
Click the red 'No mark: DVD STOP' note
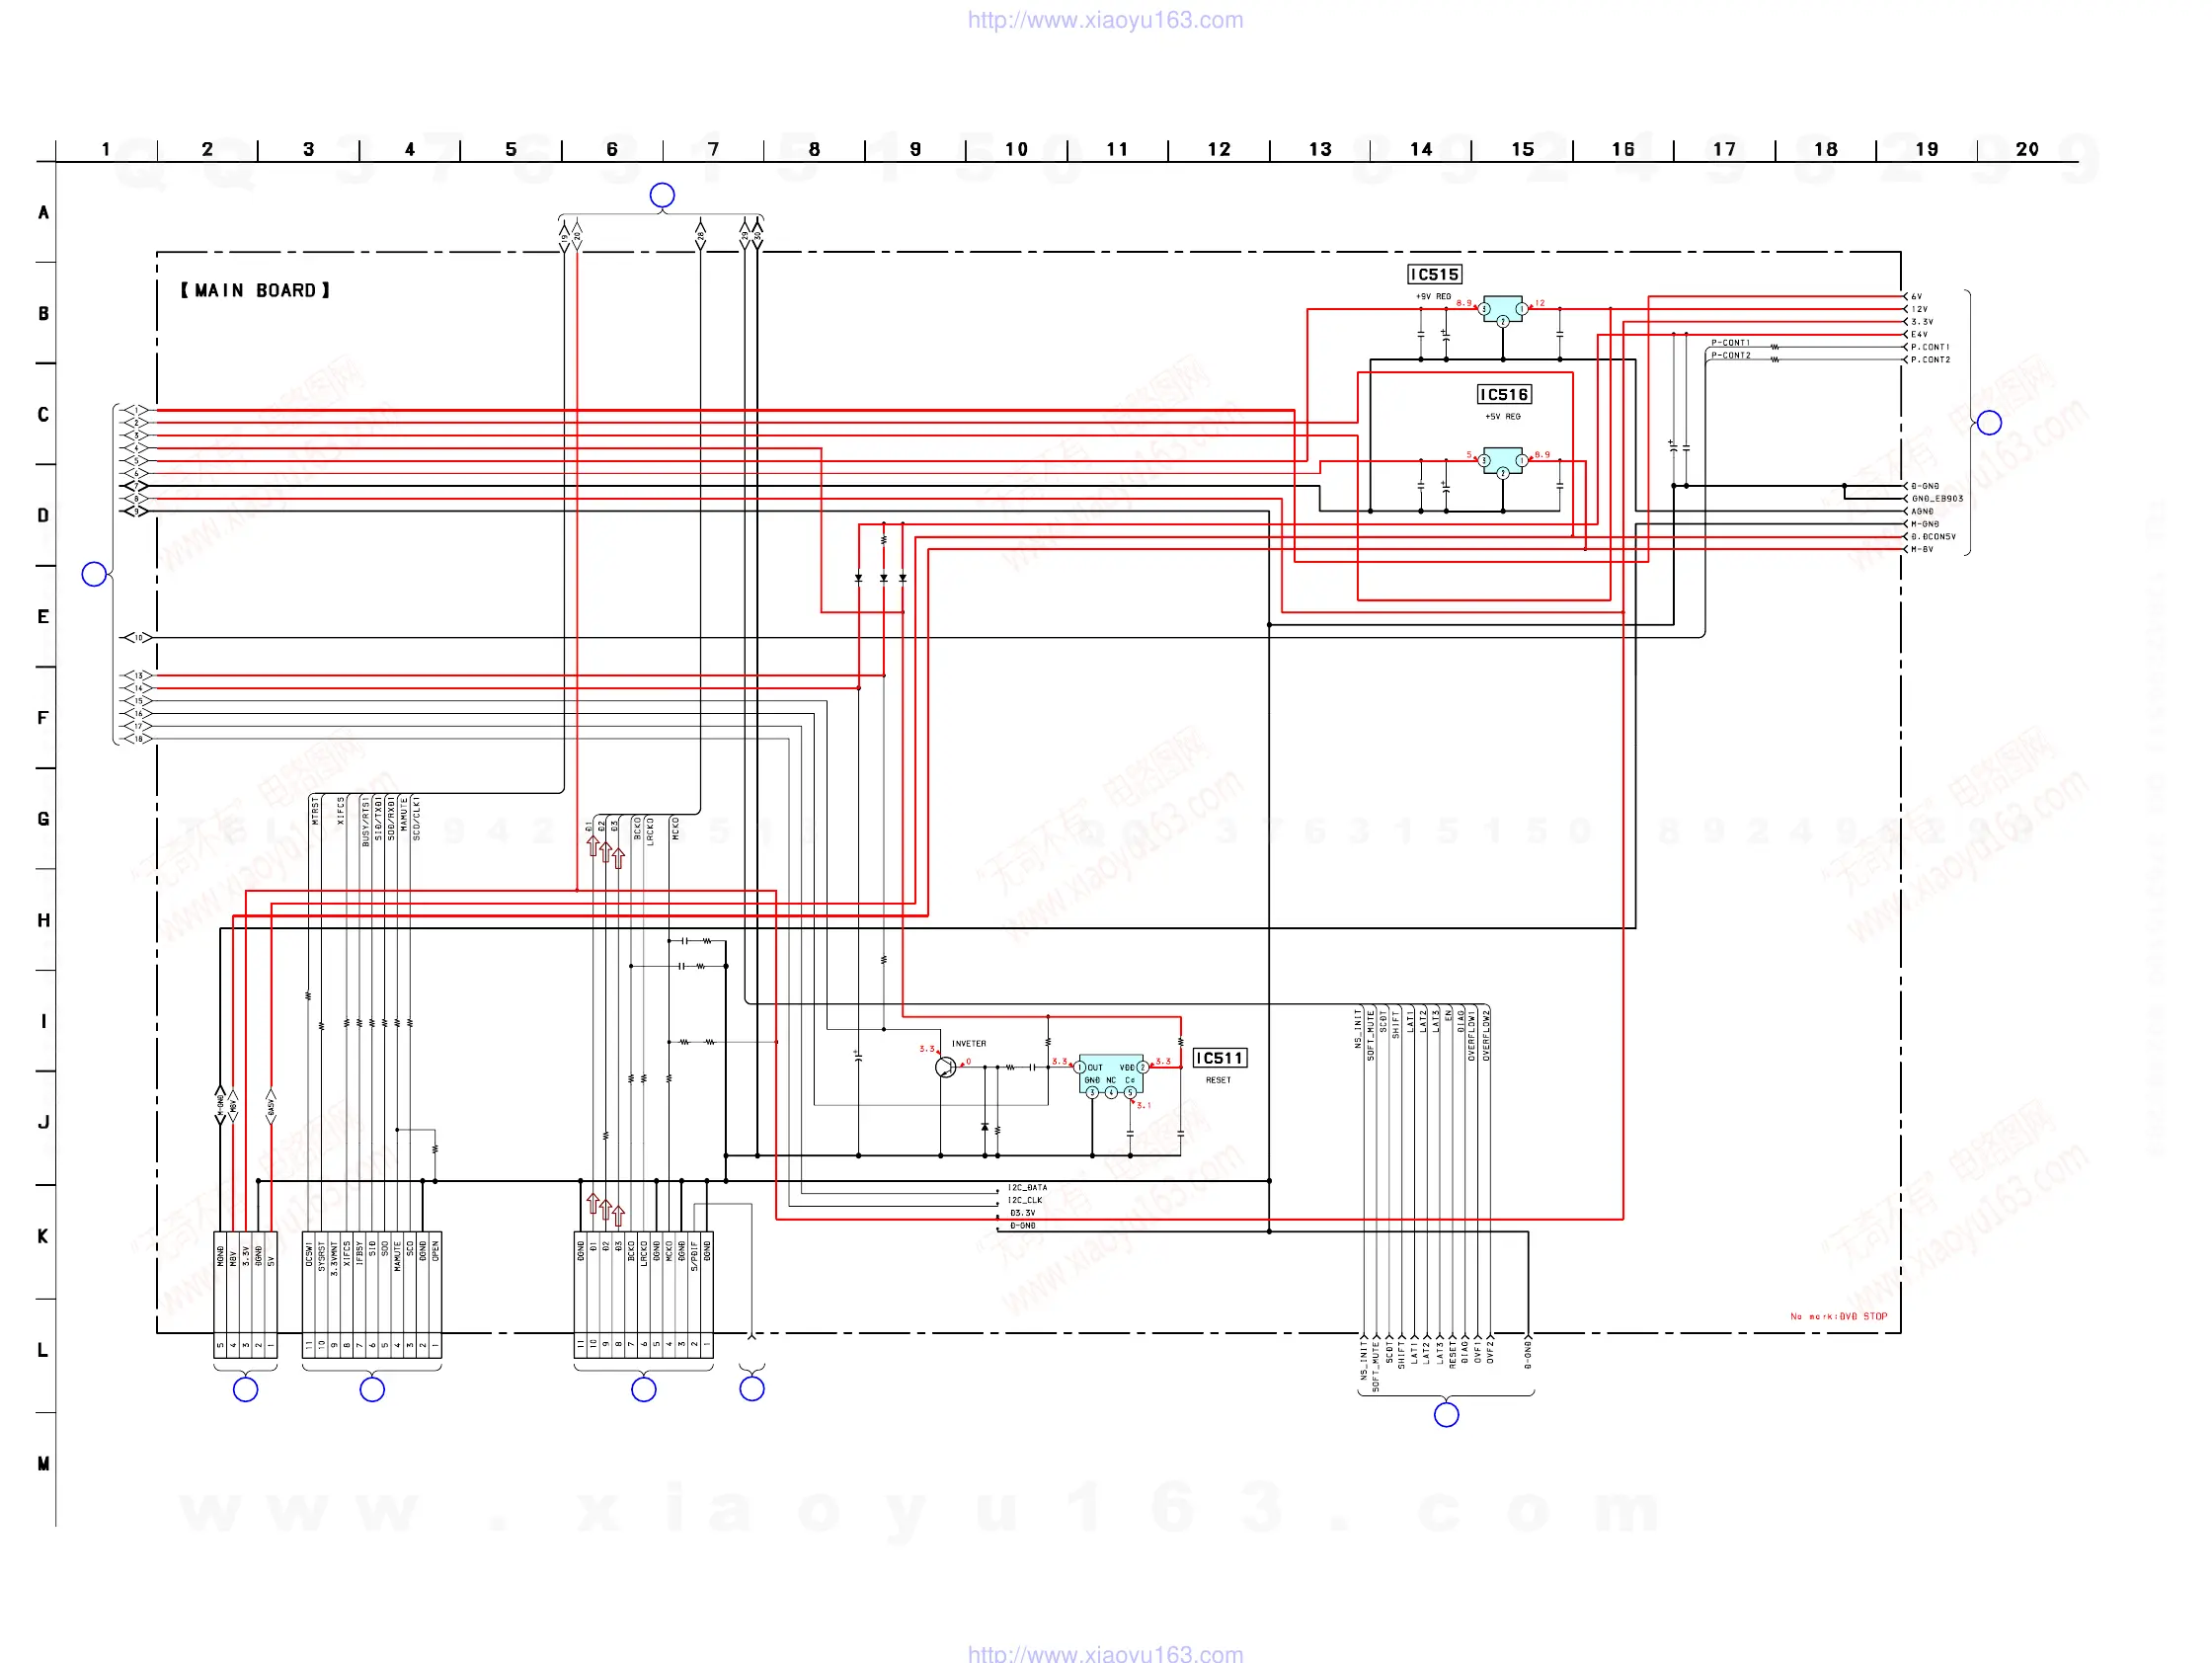[1838, 1316]
